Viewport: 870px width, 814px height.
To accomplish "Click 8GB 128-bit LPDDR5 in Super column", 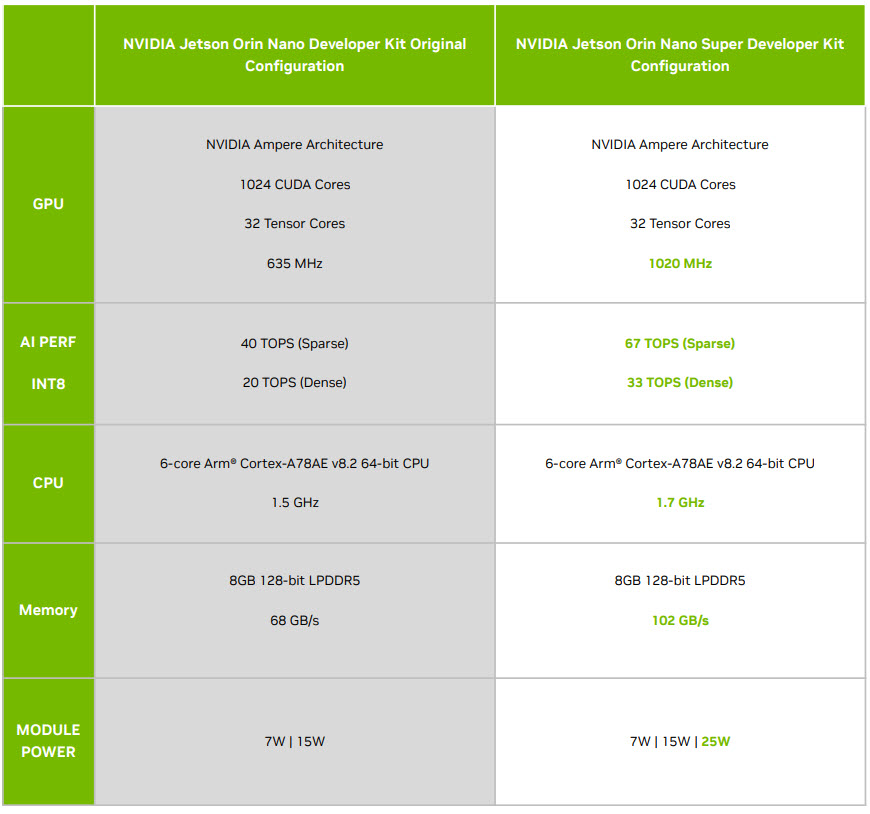I will click(x=680, y=580).
